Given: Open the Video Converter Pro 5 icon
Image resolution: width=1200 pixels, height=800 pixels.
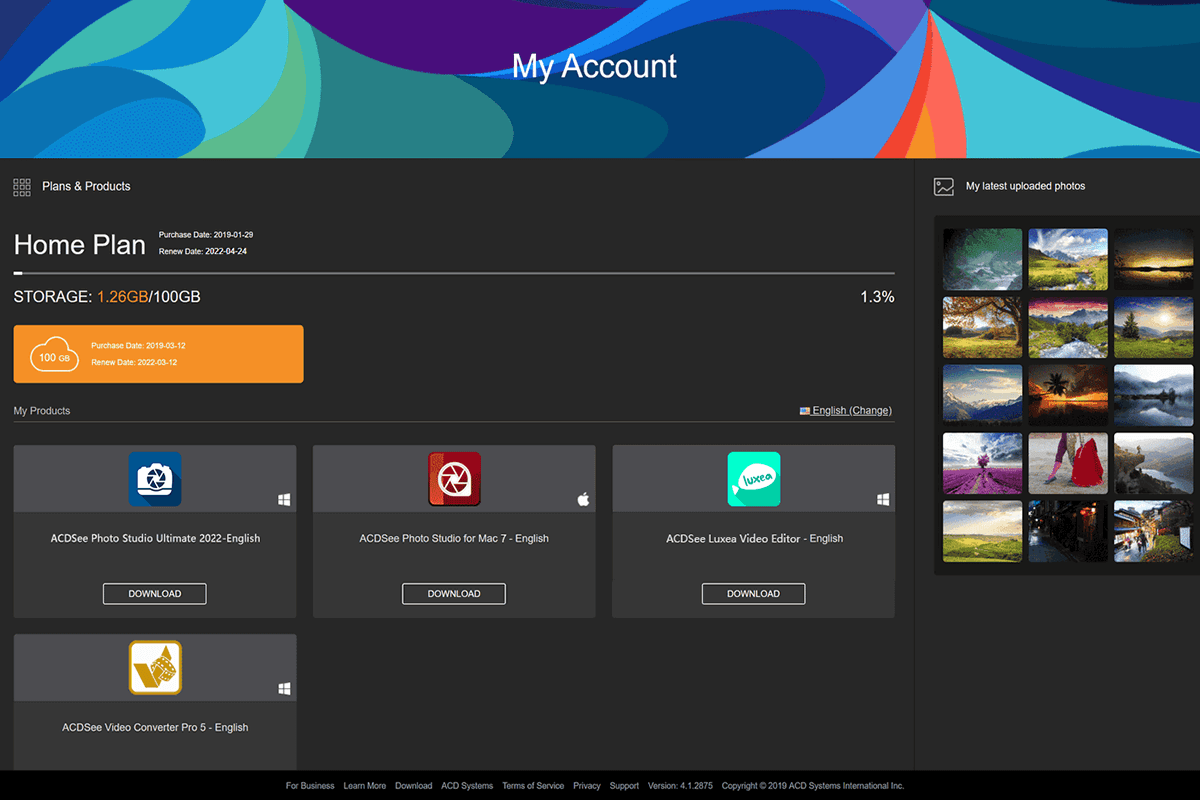Looking at the screenshot, I should click(155, 667).
